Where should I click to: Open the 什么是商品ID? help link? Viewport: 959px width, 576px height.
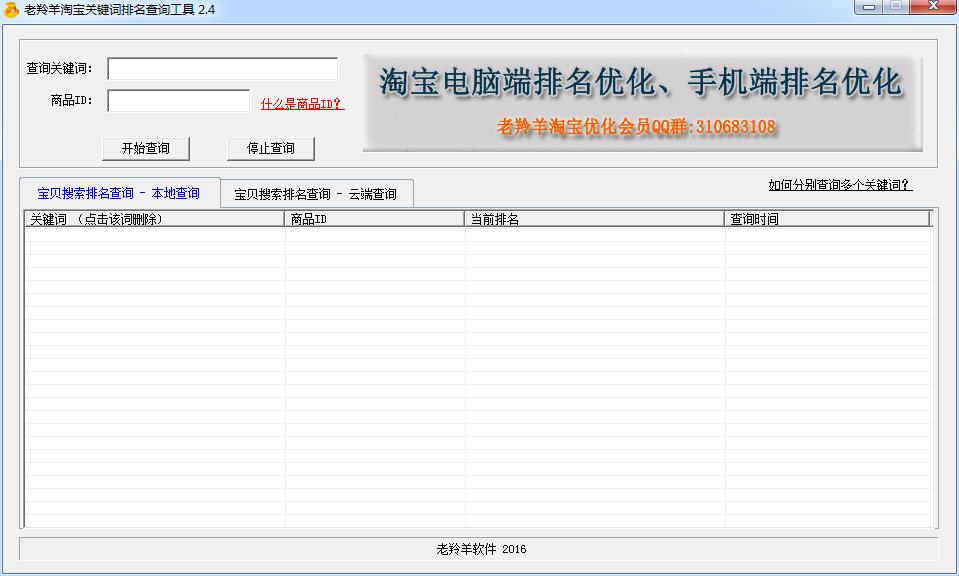pos(302,104)
